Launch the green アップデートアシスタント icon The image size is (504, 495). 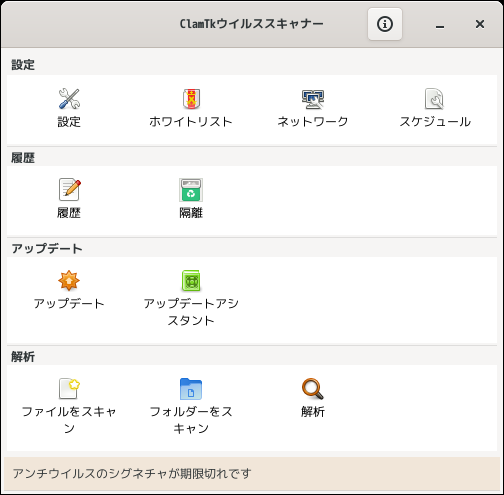coord(191,281)
